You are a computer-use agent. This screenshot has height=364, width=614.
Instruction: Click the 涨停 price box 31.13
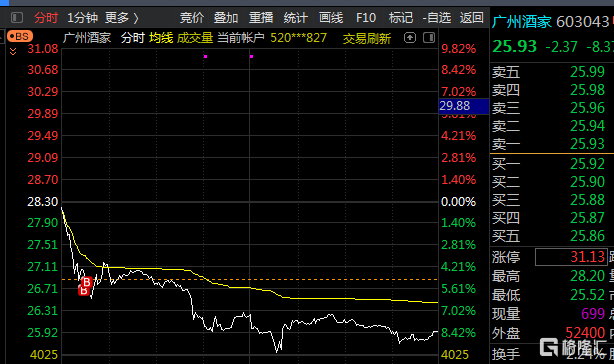coord(571,257)
